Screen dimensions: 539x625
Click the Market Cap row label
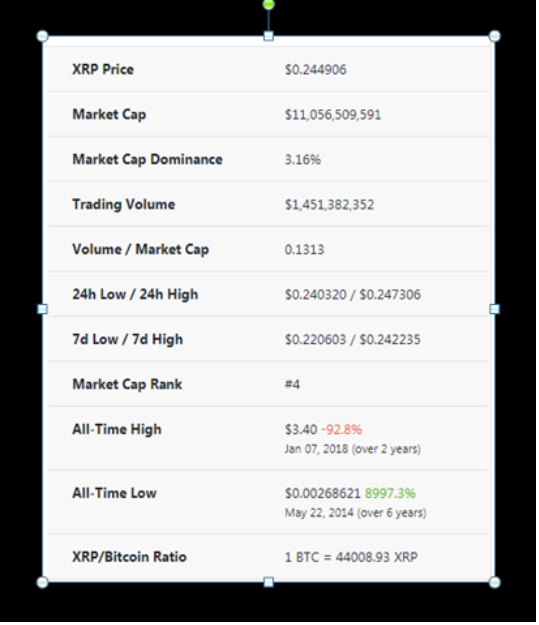109,115
